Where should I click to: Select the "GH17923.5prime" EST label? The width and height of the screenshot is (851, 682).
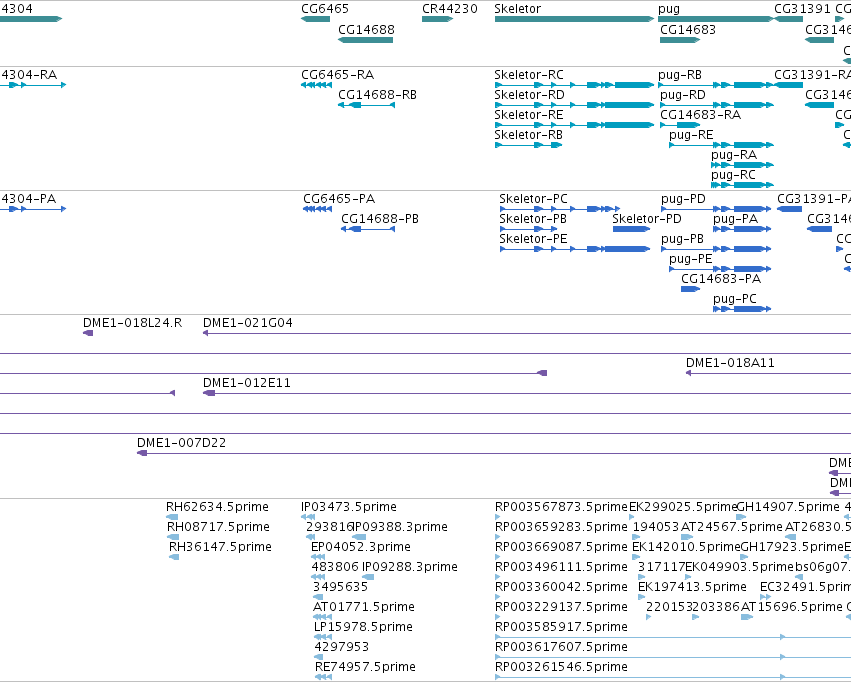[792, 547]
